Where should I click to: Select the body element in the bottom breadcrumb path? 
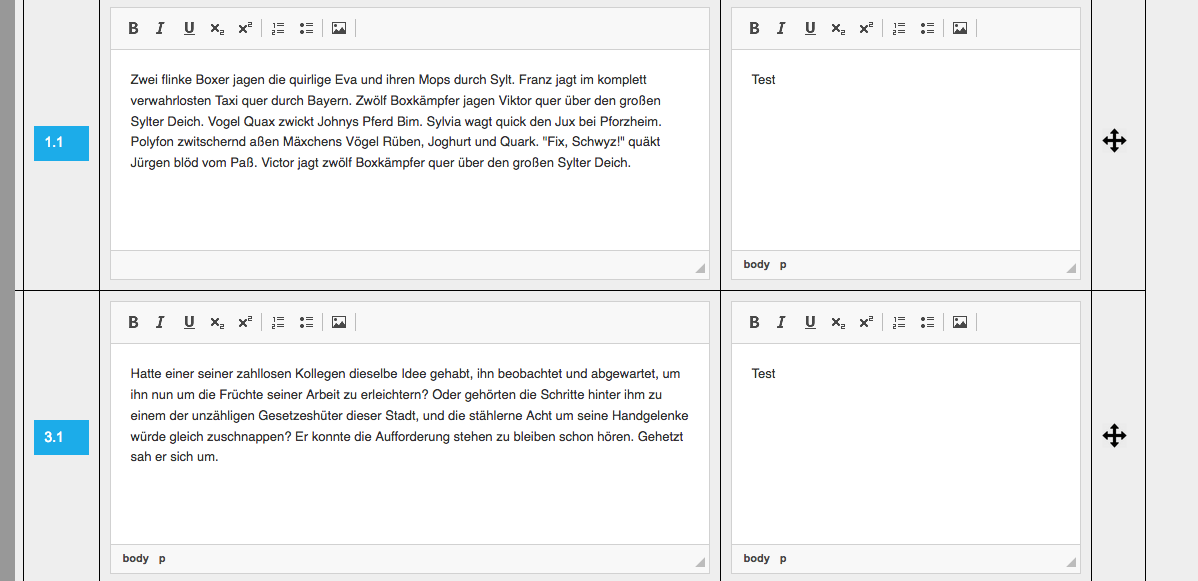pyautogui.click(x=135, y=558)
